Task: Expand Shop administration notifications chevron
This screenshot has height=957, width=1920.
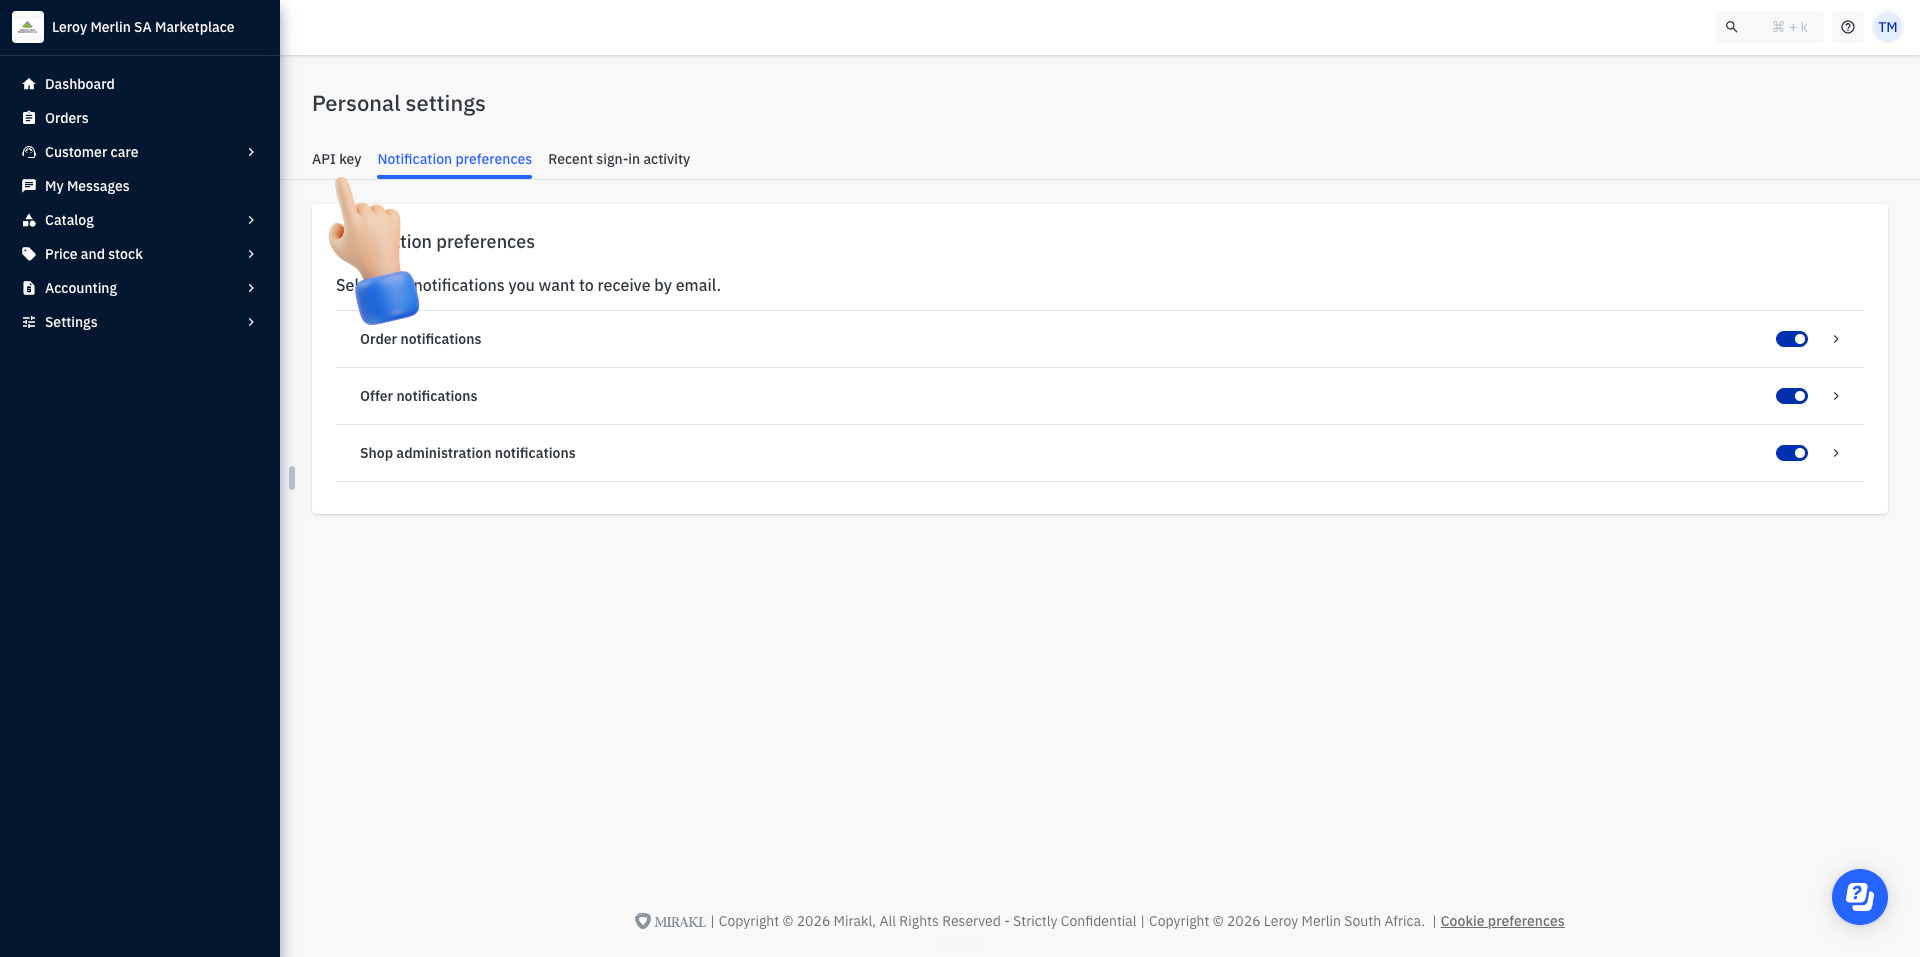Action: [1836, 453]
